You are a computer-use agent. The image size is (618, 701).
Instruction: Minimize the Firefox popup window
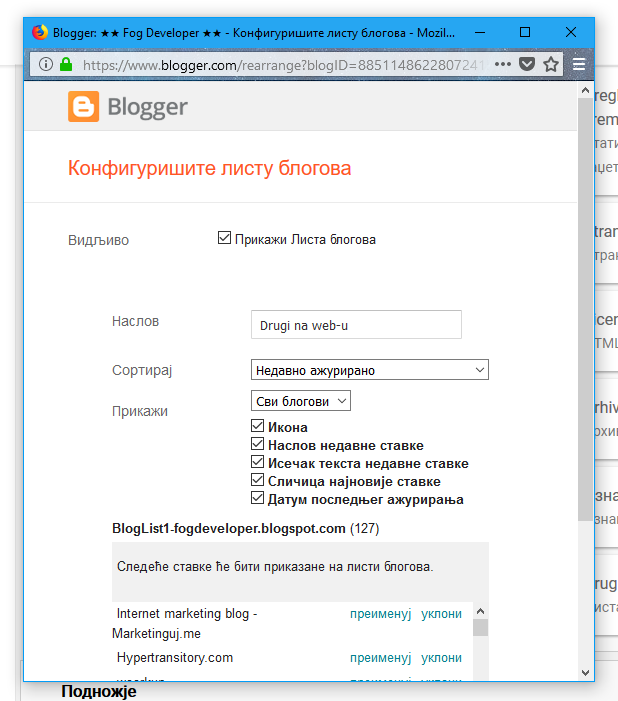pos(480,32)
